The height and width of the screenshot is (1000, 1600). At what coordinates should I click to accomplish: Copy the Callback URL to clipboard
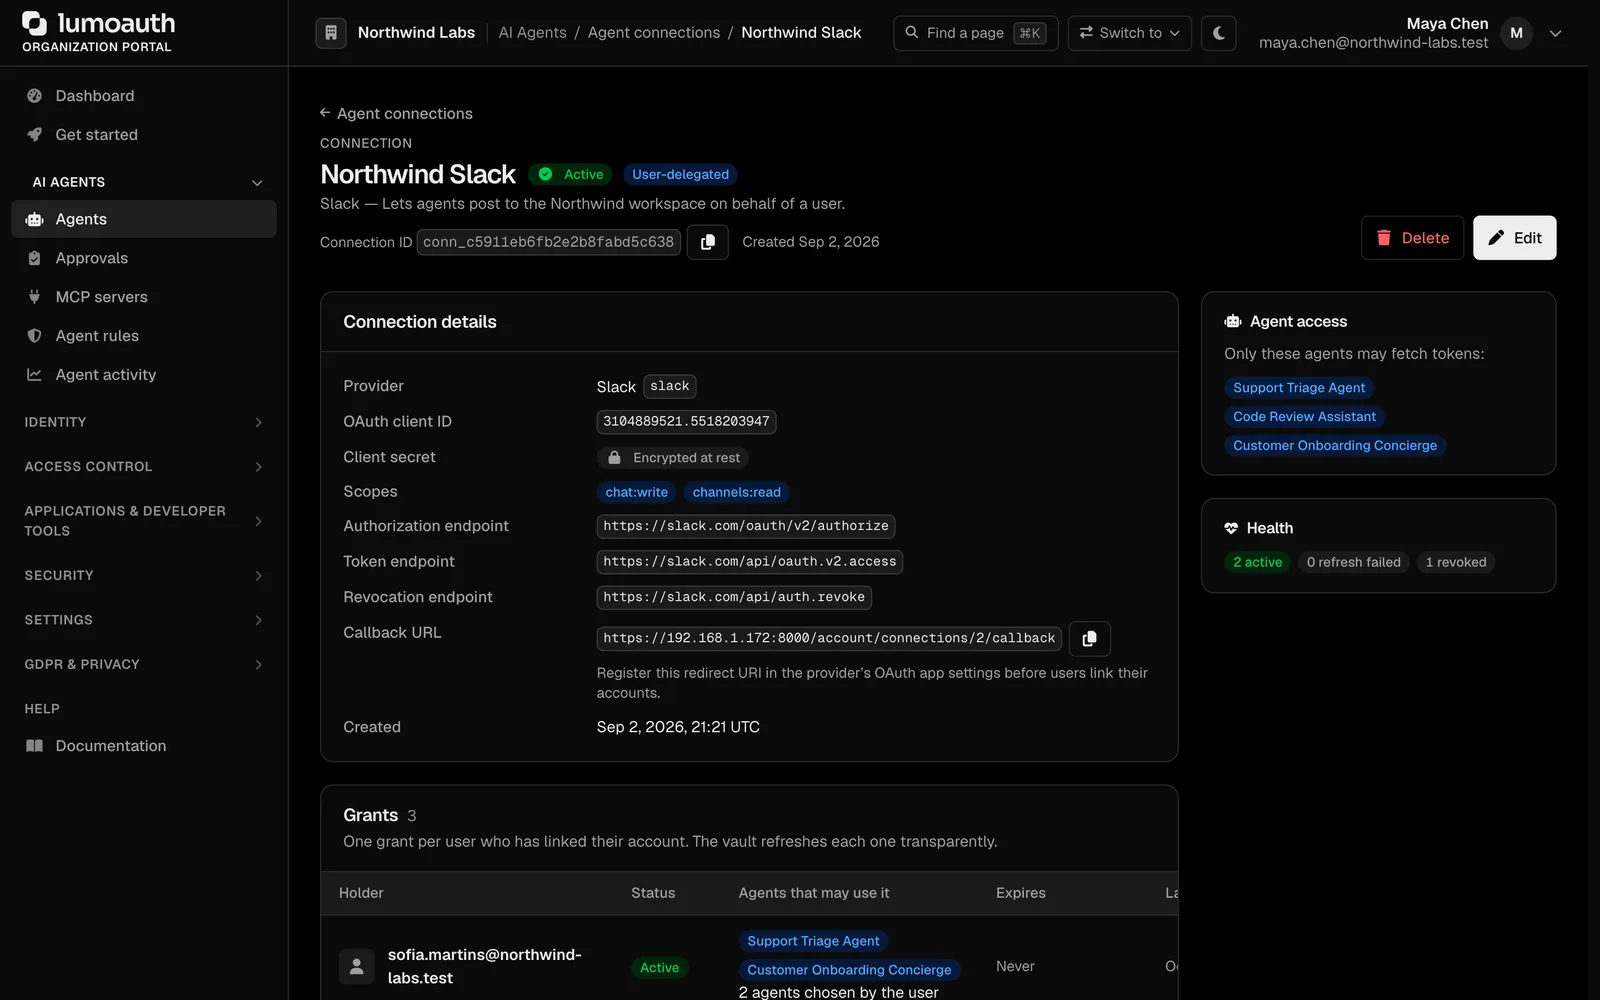point(1090,638)
